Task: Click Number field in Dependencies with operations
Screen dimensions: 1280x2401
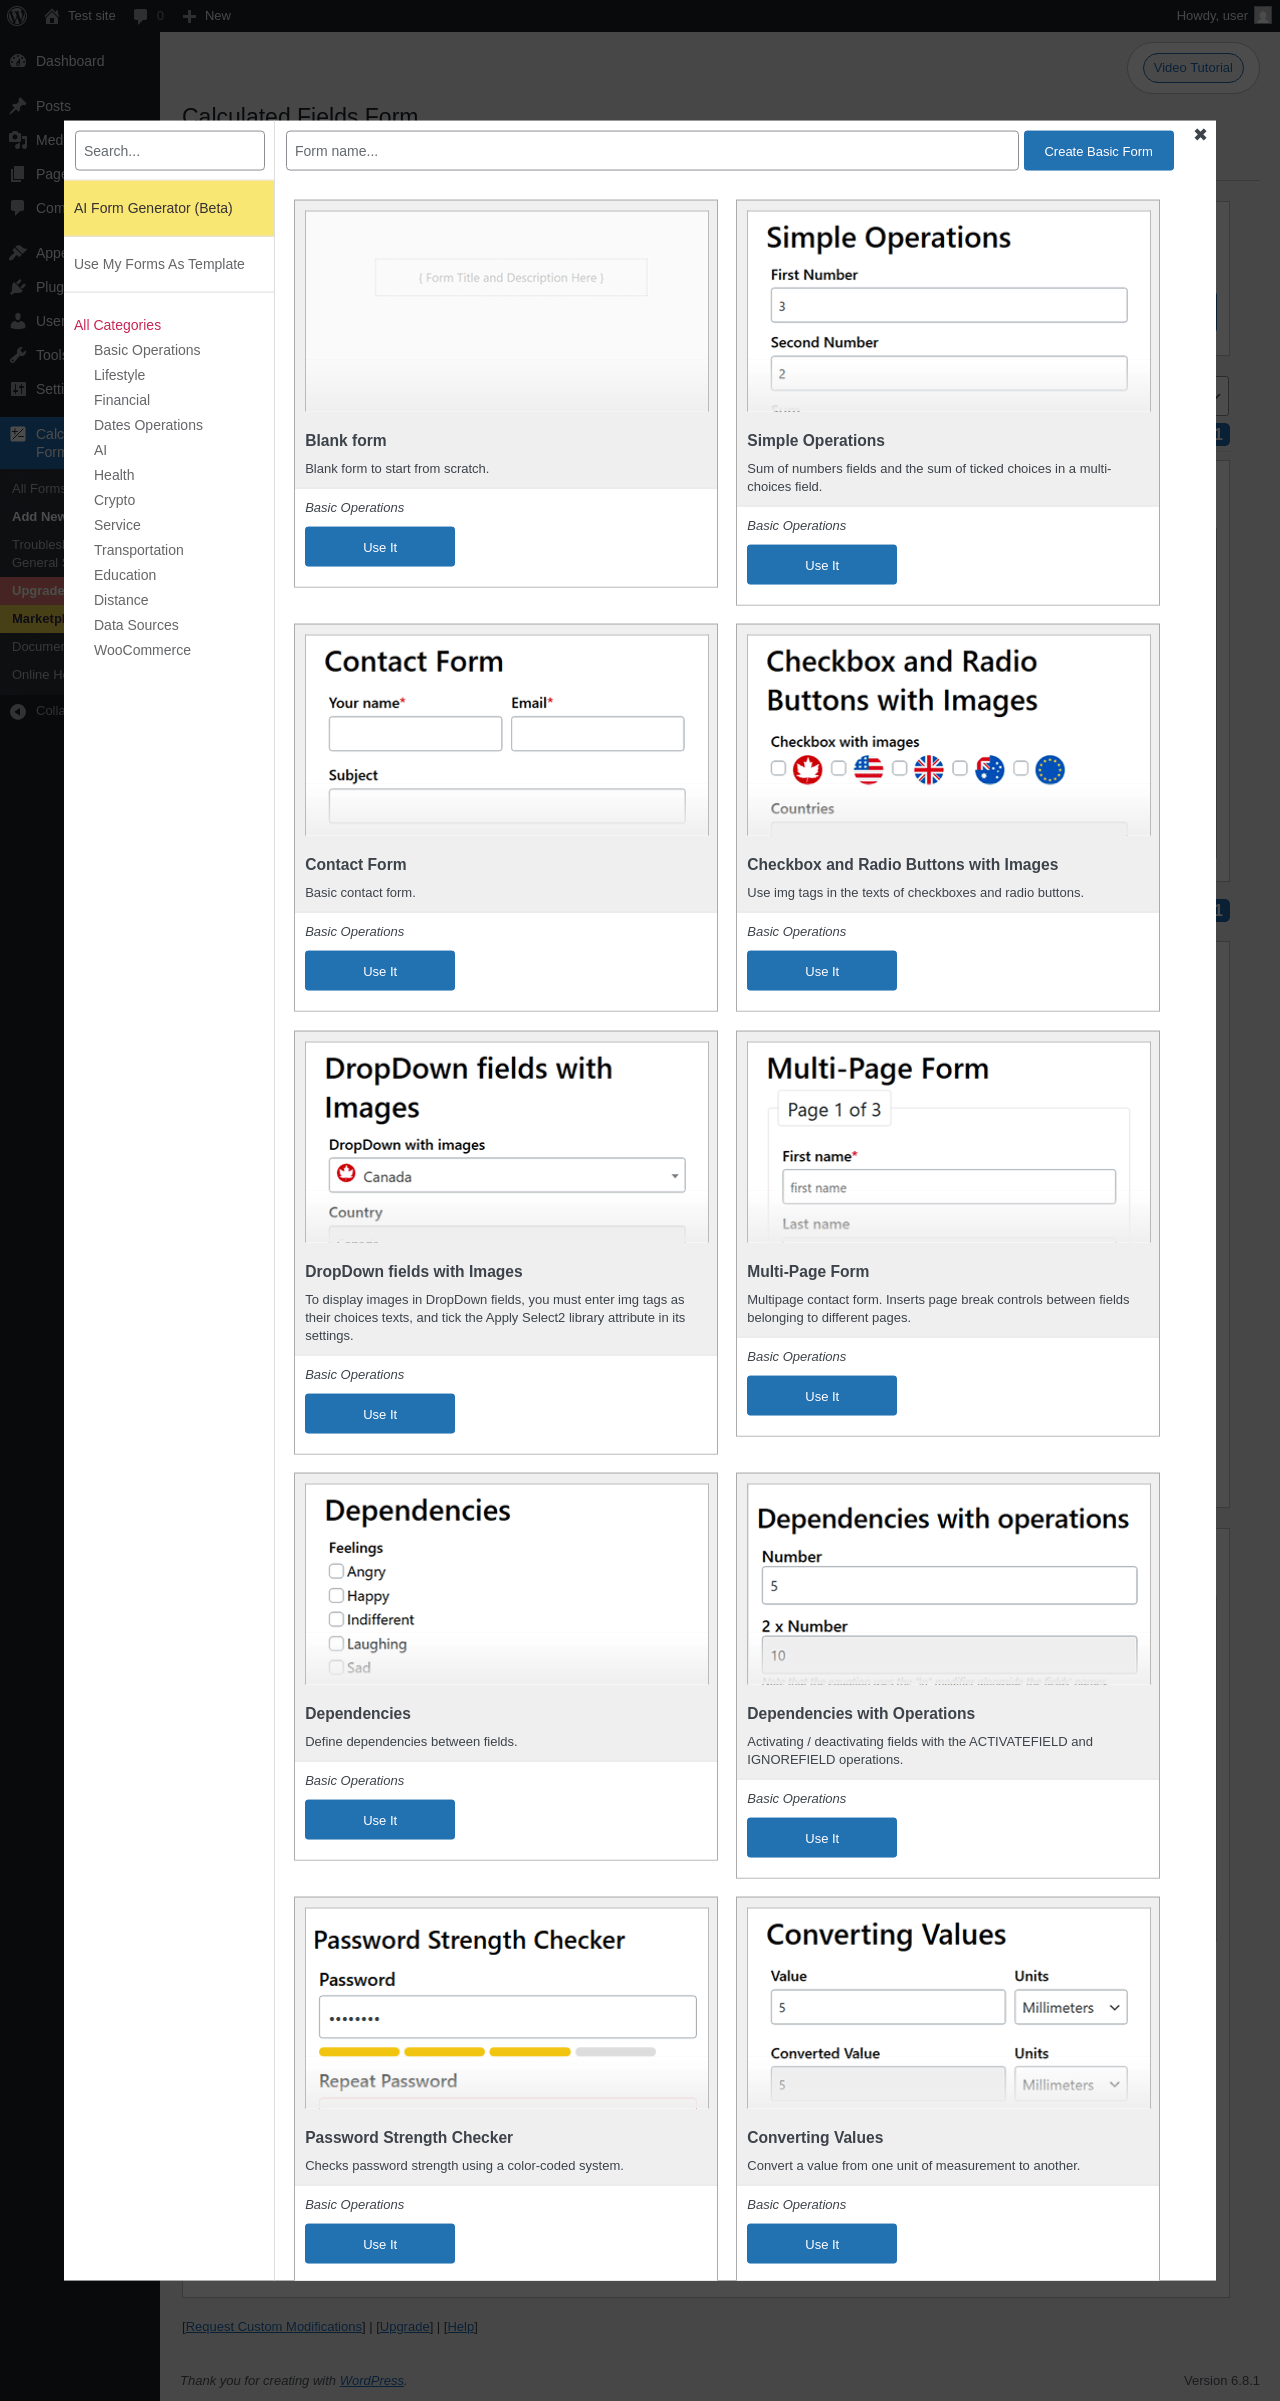Action: pyautogui.click(x=949, y=1585)
